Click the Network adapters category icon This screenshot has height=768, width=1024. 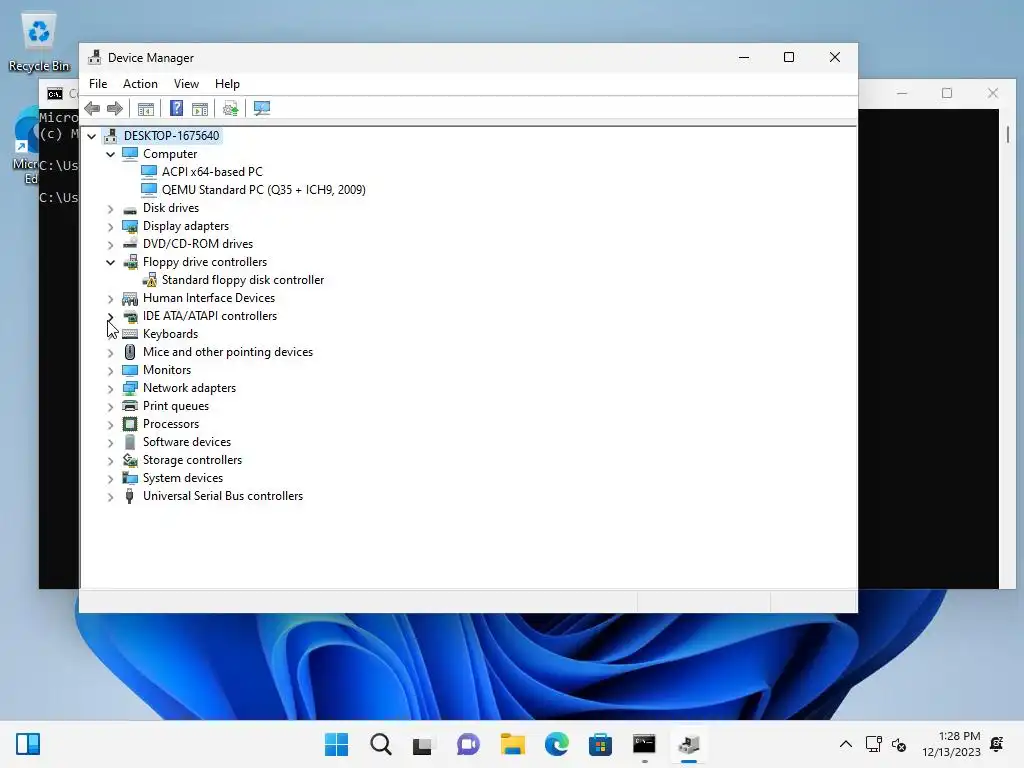(130, 388)
